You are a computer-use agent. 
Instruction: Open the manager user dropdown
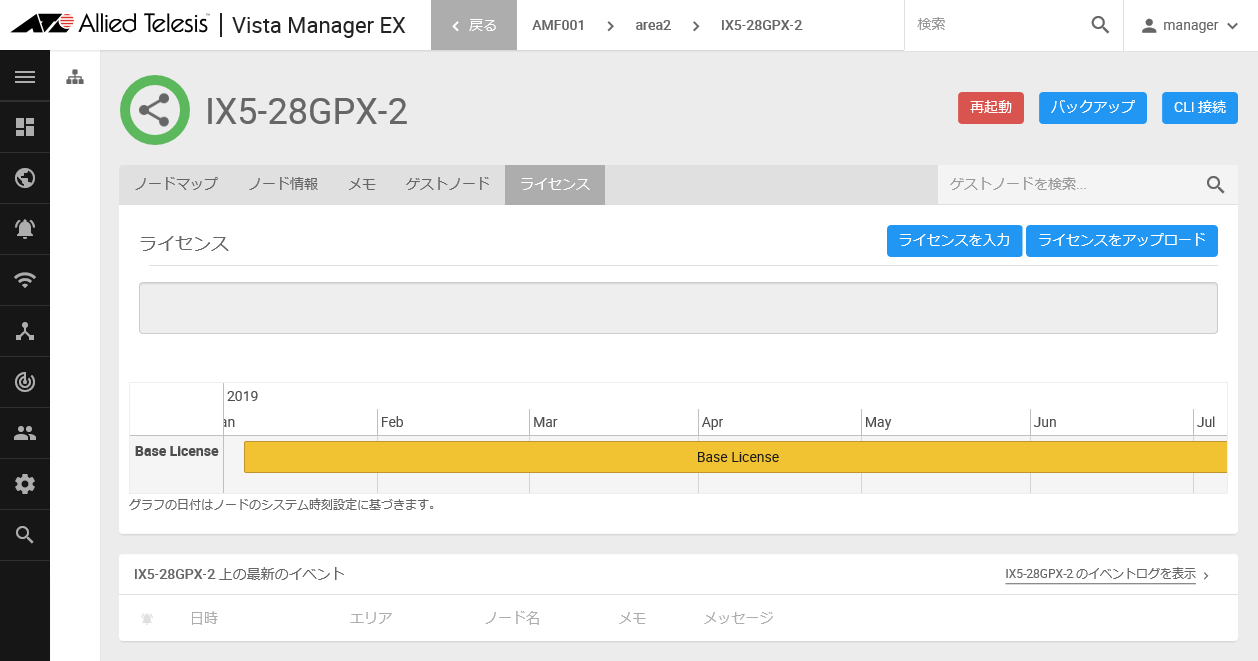coord(1190,25)
